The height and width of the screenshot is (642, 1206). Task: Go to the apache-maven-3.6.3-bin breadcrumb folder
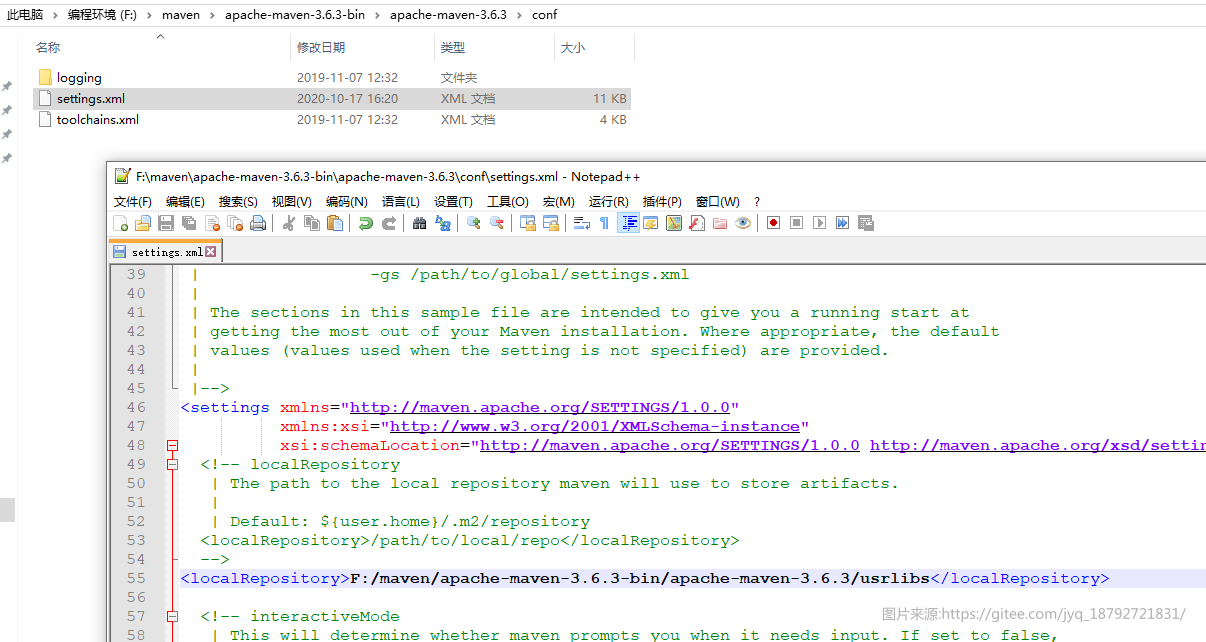tap(294, 15)
